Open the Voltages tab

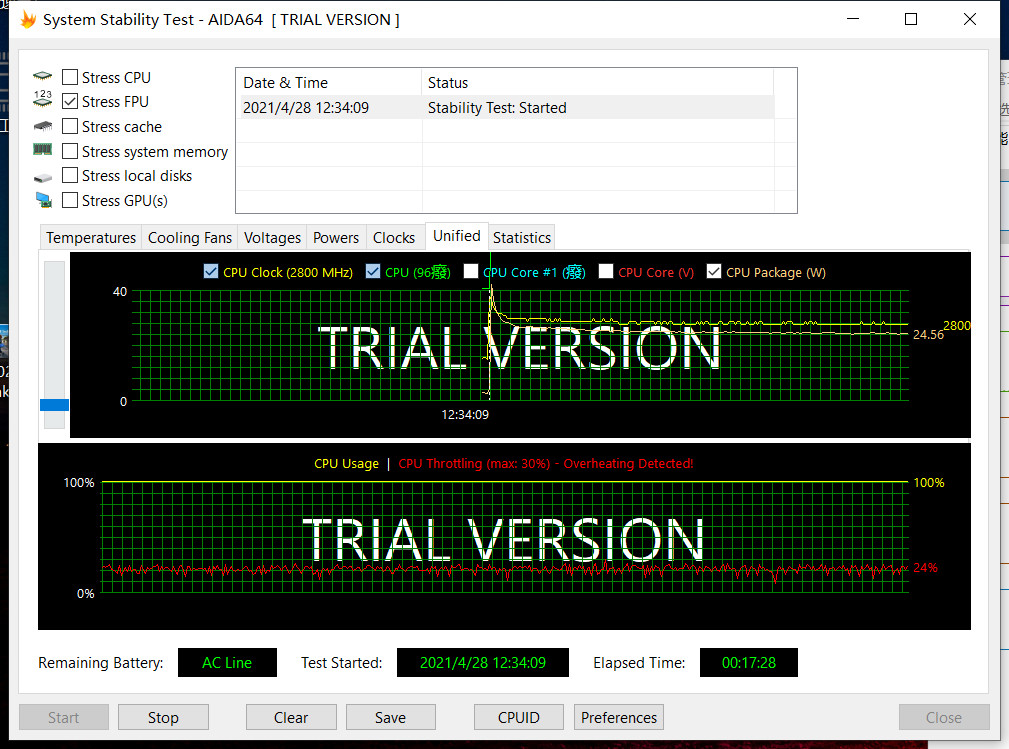pyautogui.click(x=272, y=237)
